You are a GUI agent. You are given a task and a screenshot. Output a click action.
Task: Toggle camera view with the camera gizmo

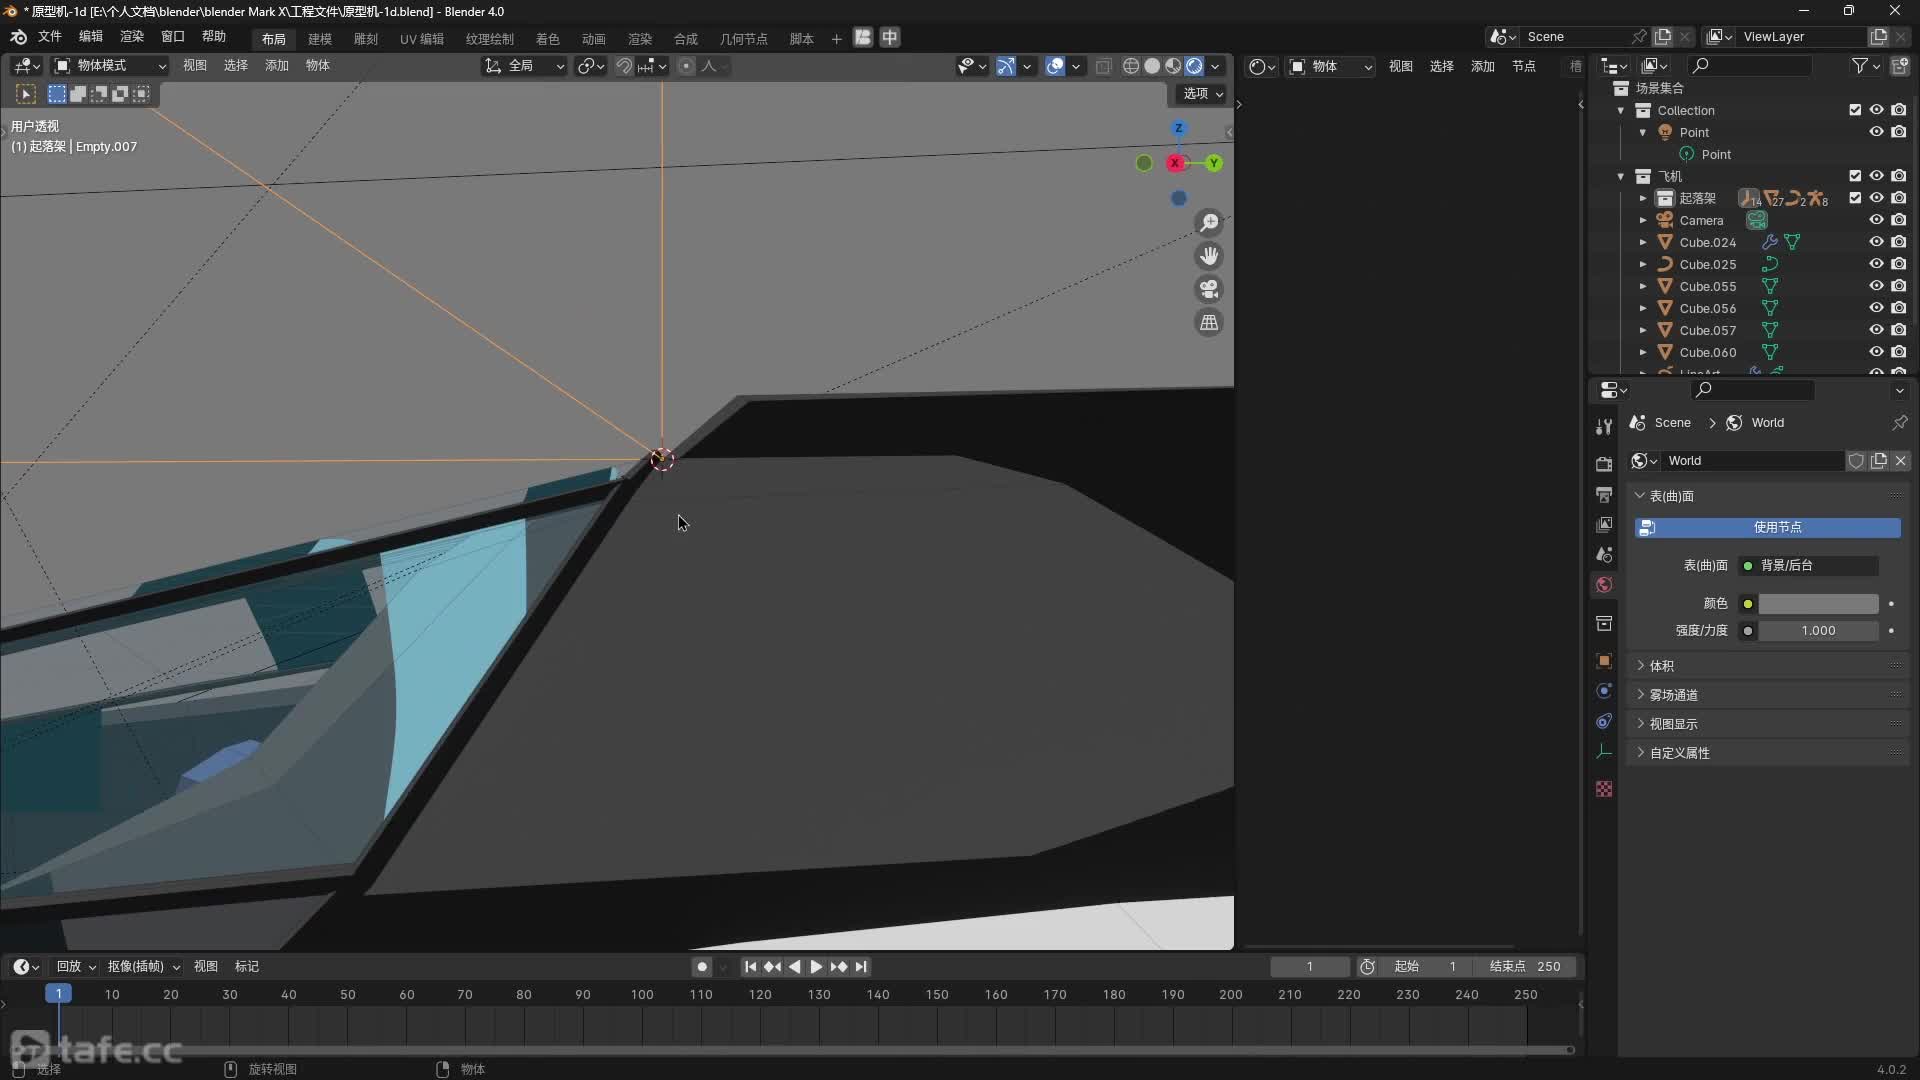[x=1209, y=289]
